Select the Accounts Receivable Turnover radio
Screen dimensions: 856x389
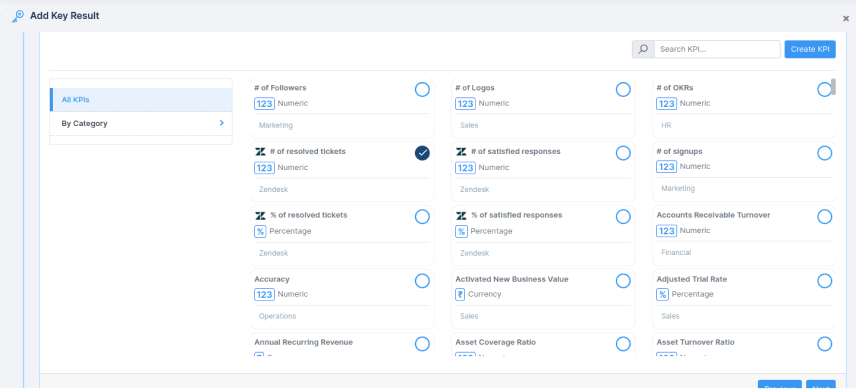click(824, 217)
